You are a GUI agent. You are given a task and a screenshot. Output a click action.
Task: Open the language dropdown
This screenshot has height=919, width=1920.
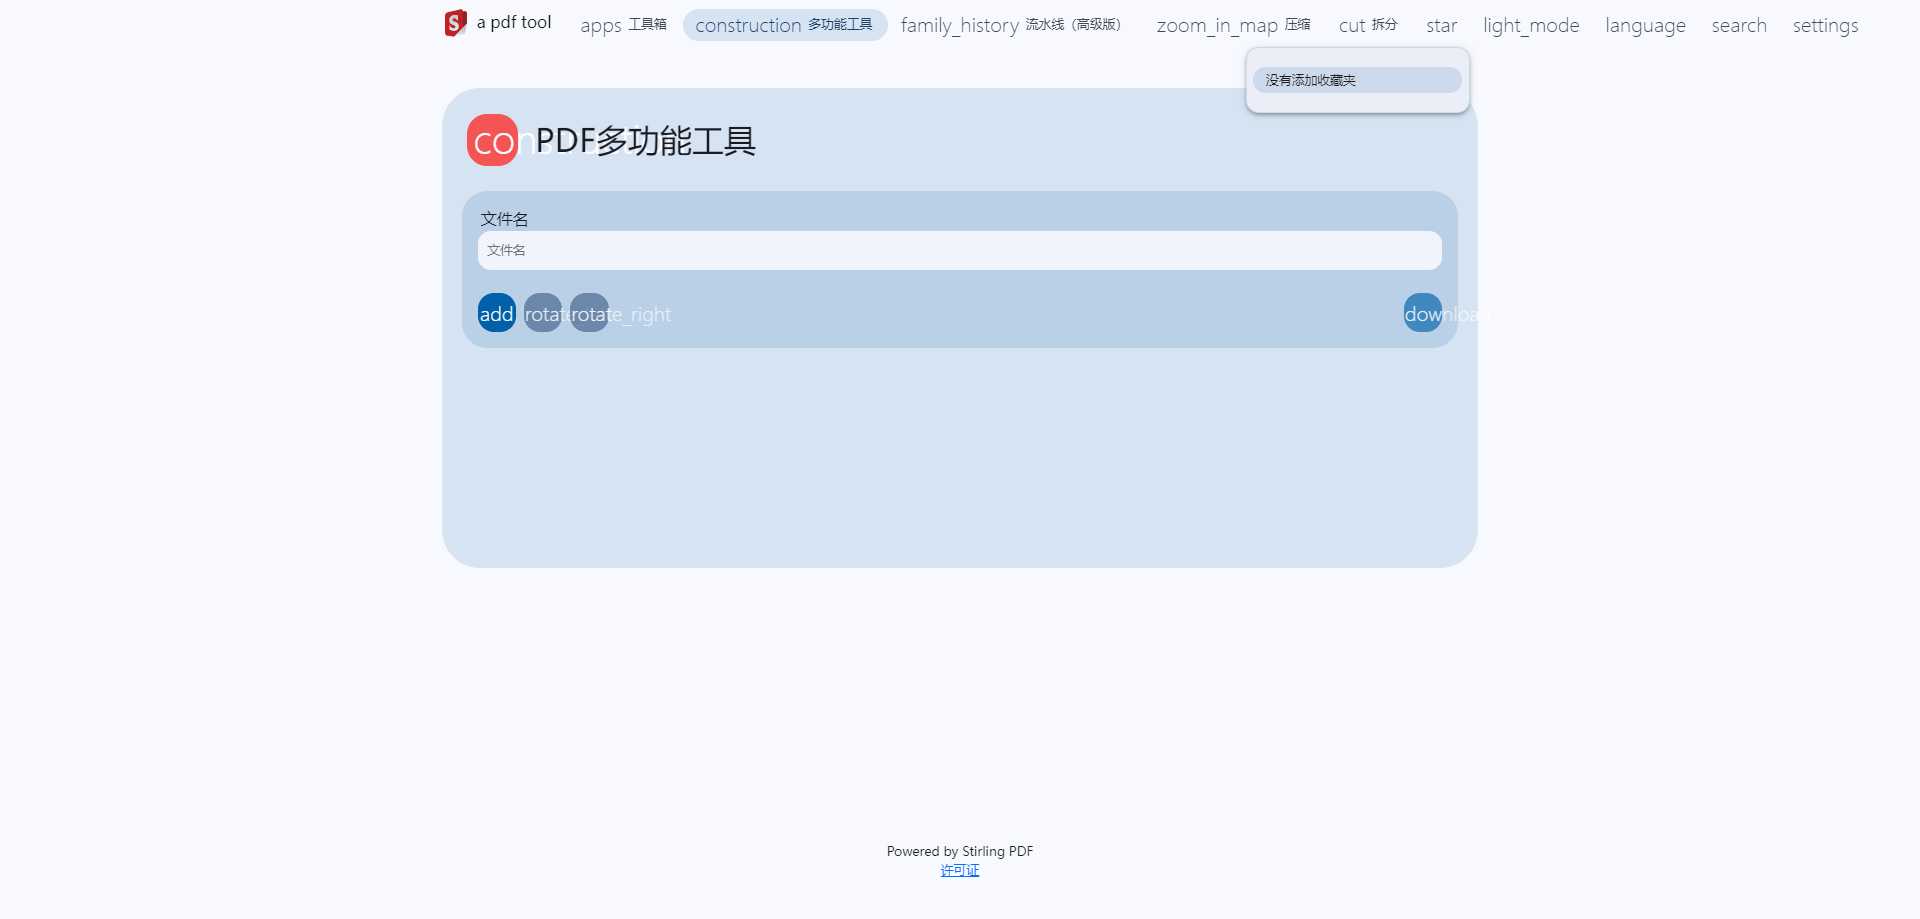click(1645, 25)
